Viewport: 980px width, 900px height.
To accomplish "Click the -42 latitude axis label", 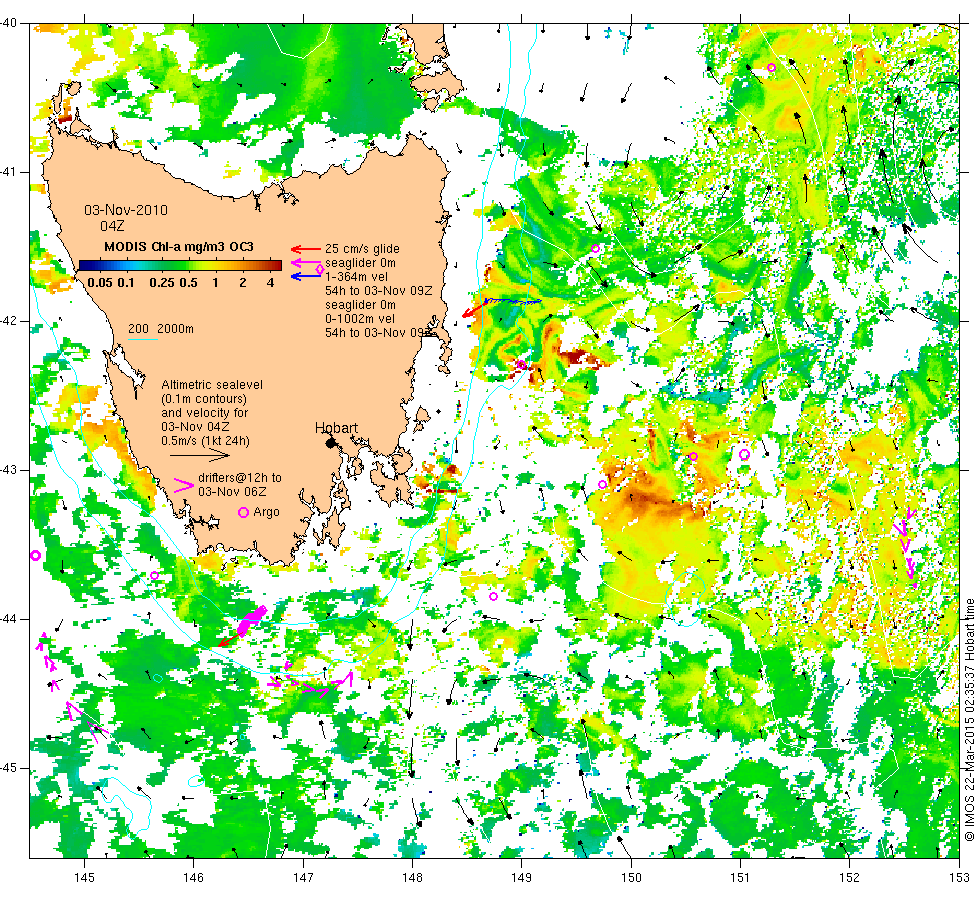I will click(9, 321).
